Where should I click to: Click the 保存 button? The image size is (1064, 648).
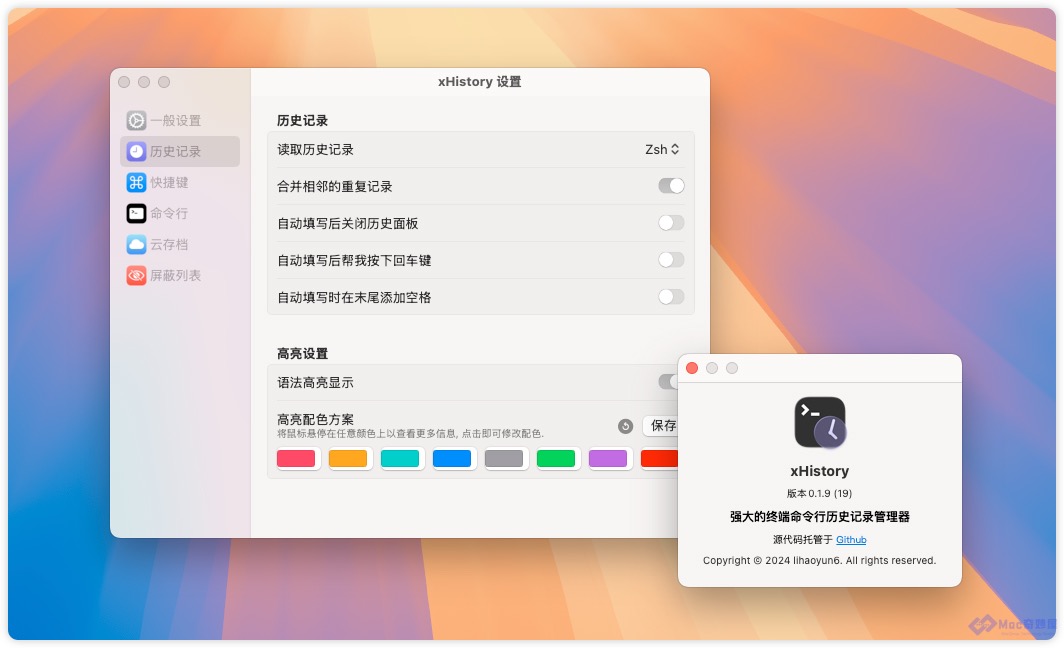(661, 425)
